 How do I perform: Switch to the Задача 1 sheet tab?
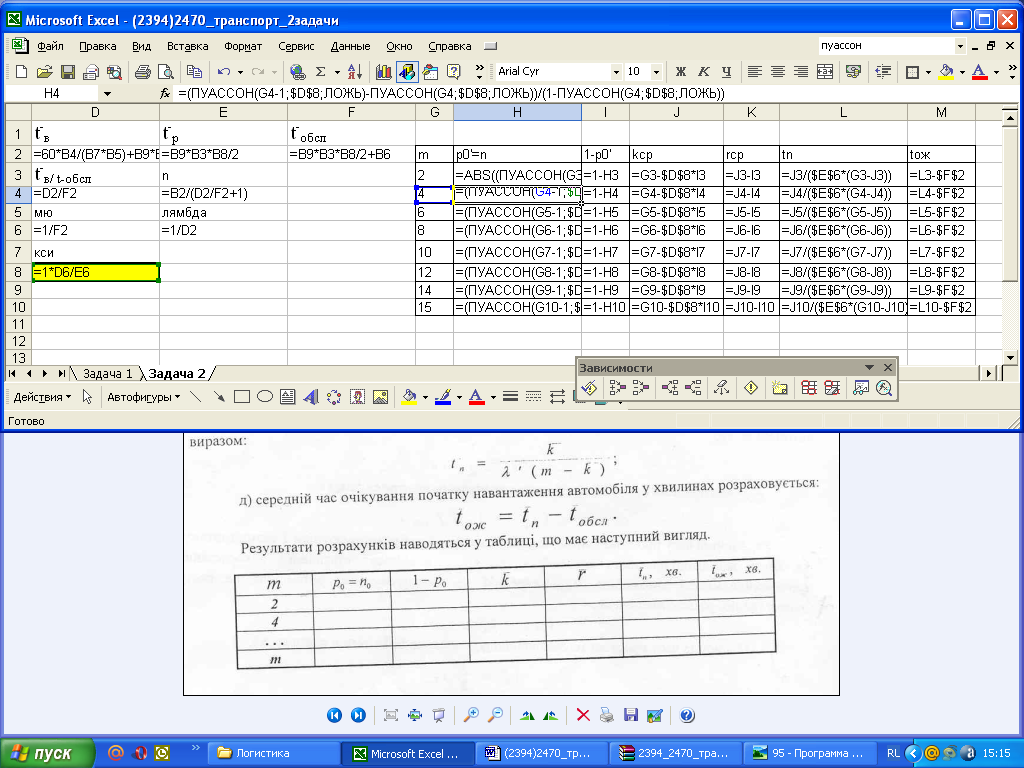coord(107,373)
